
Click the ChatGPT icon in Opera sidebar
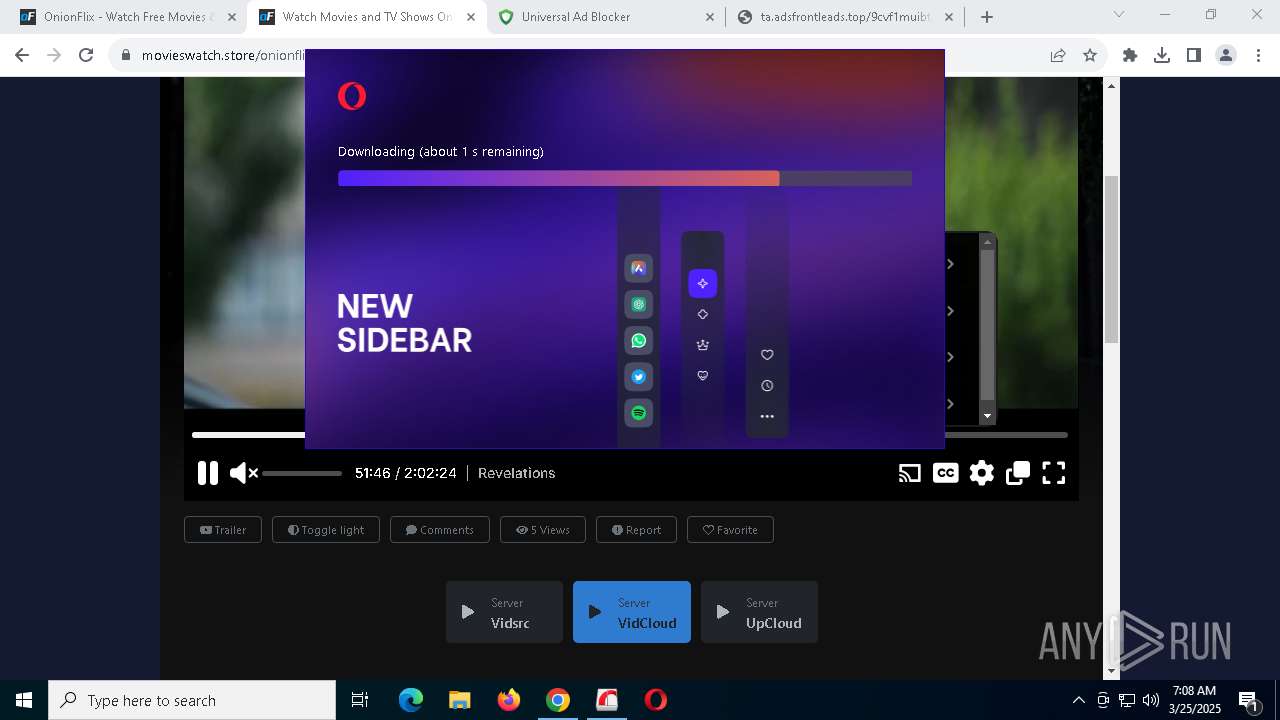click(x=639, y=304)
